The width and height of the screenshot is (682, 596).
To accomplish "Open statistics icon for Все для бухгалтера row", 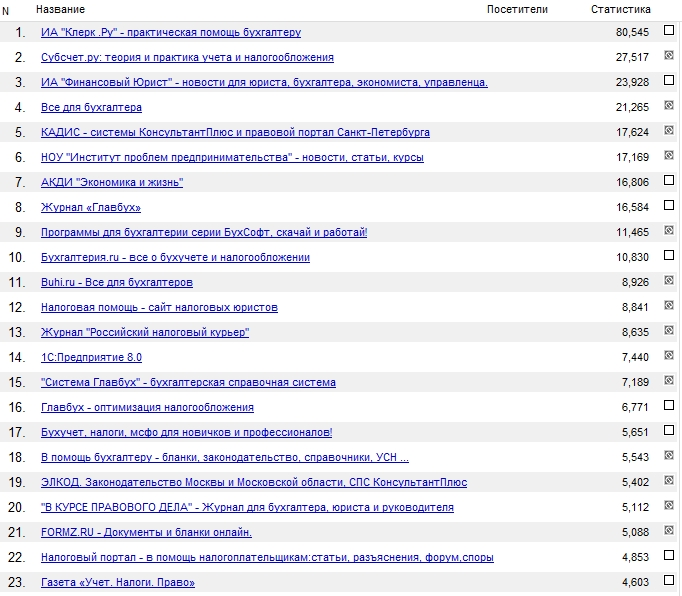I will pyautogui.click(x=669, y=105).
